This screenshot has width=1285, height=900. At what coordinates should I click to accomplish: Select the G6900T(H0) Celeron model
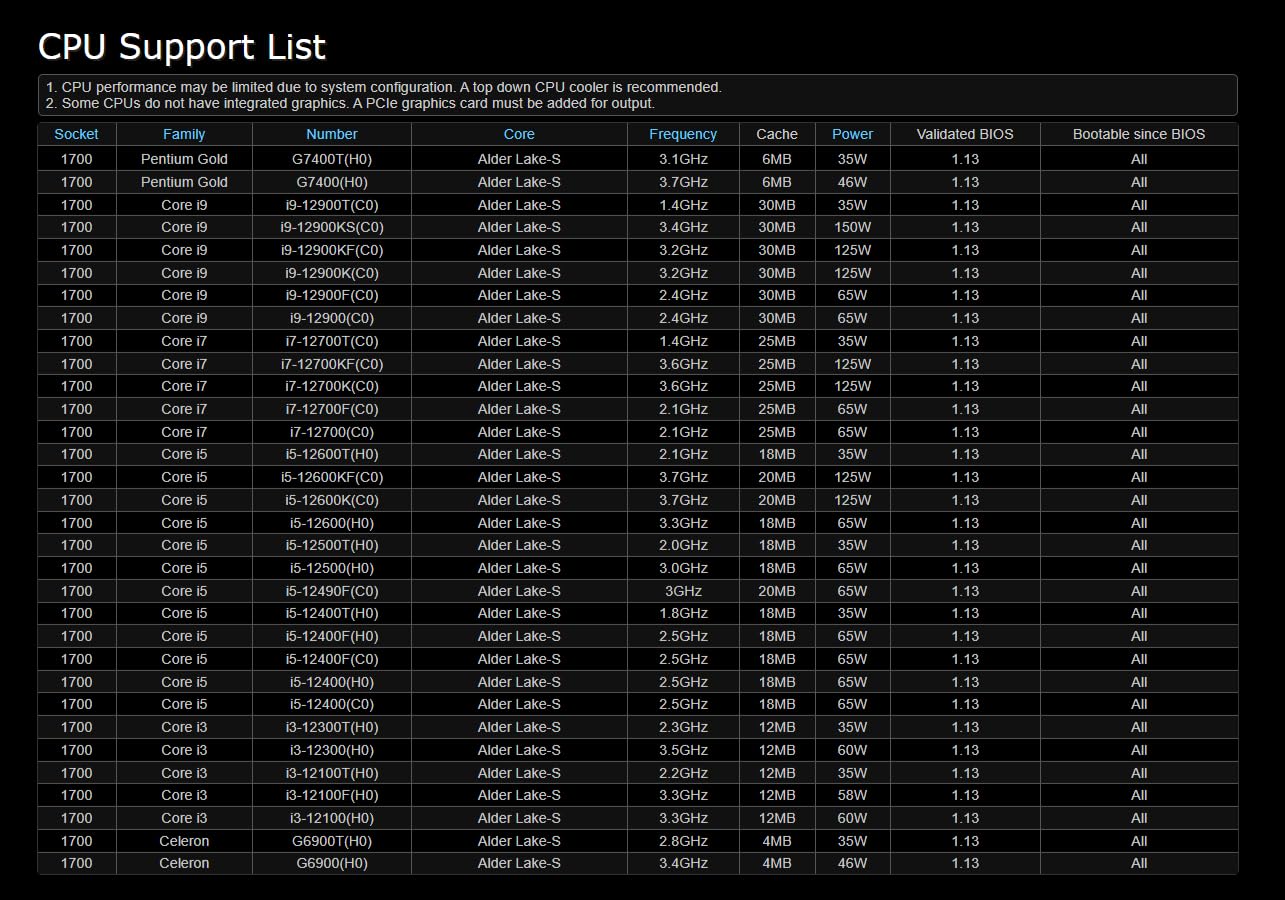[332, 841]
